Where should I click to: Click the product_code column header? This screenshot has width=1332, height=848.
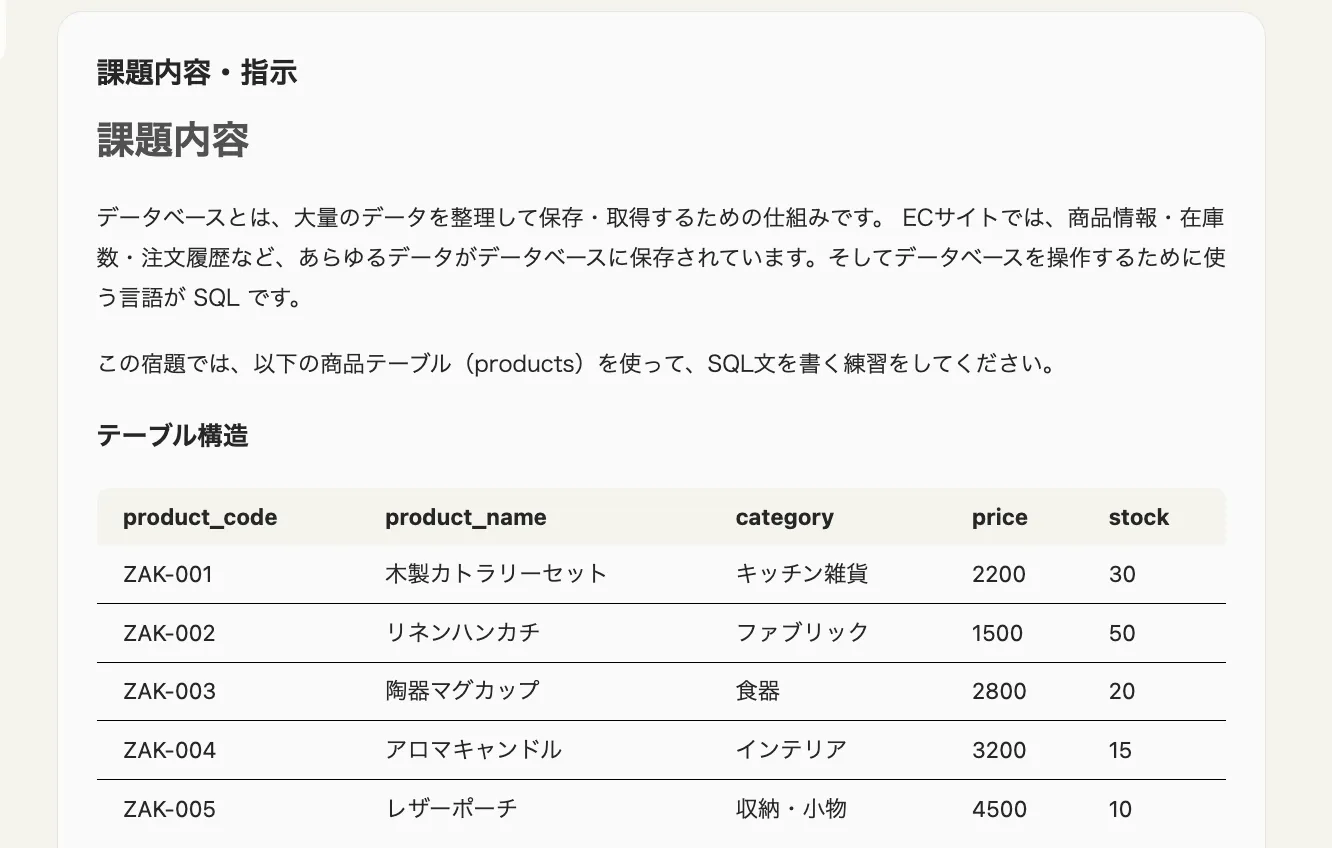tap(200, 517)
